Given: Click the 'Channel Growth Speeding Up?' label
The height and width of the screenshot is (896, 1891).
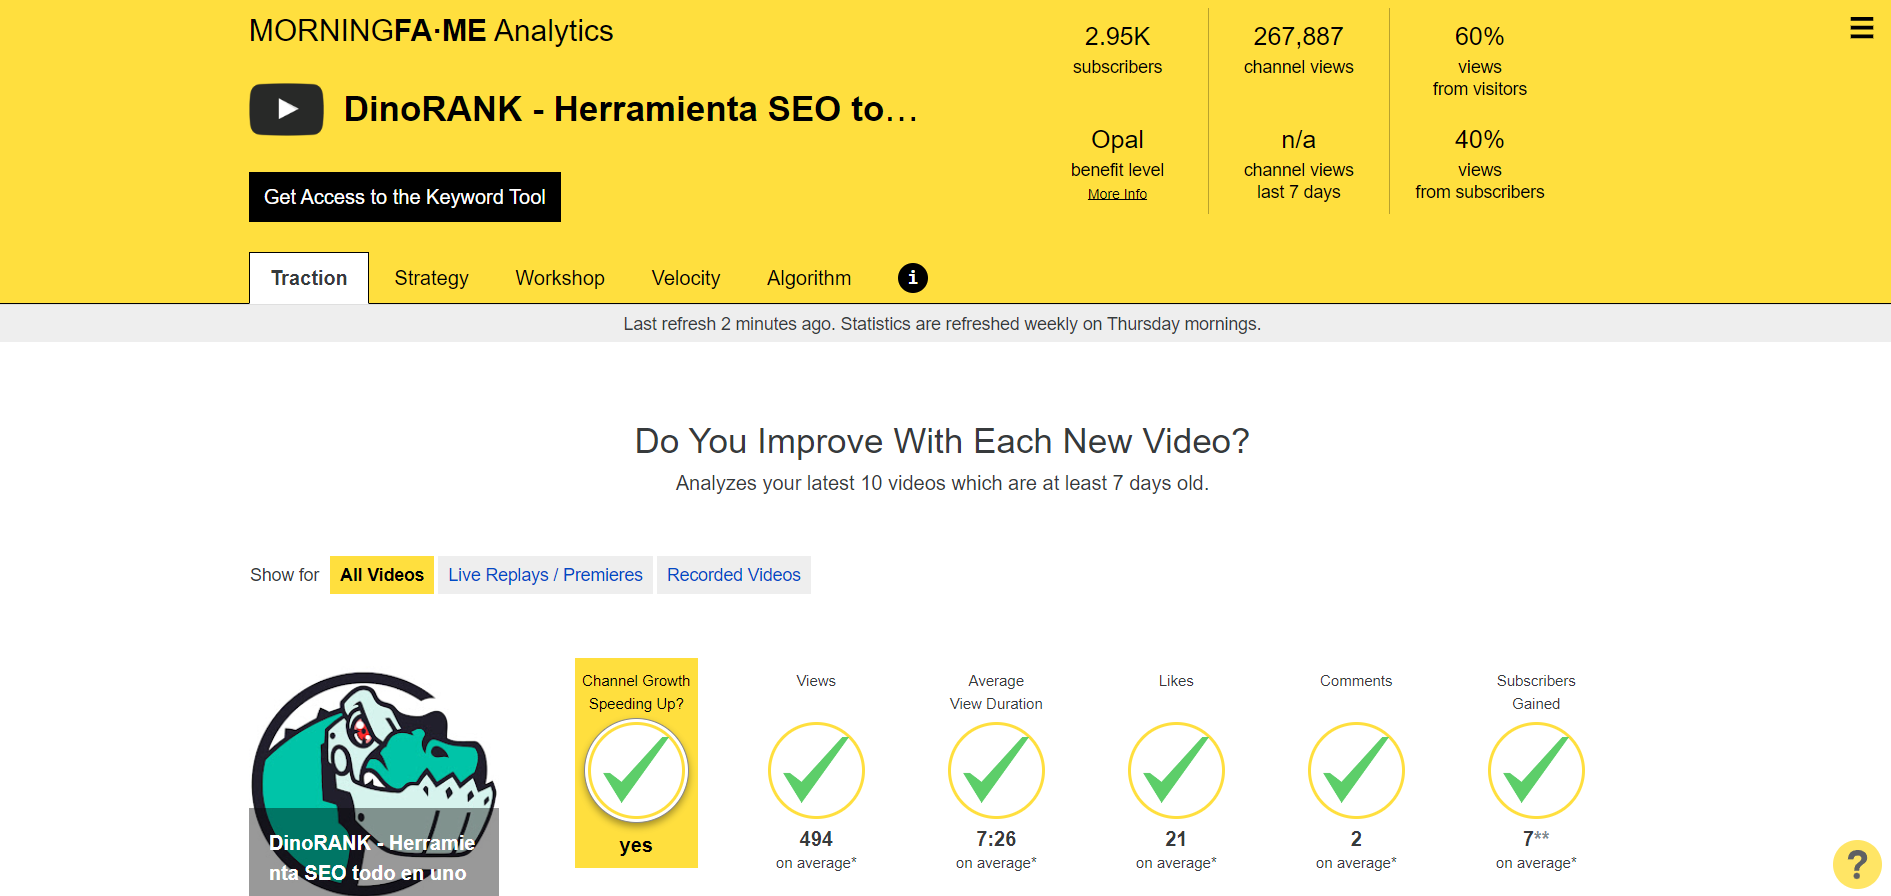Looking at the screenshot, I should pos(636,692).
